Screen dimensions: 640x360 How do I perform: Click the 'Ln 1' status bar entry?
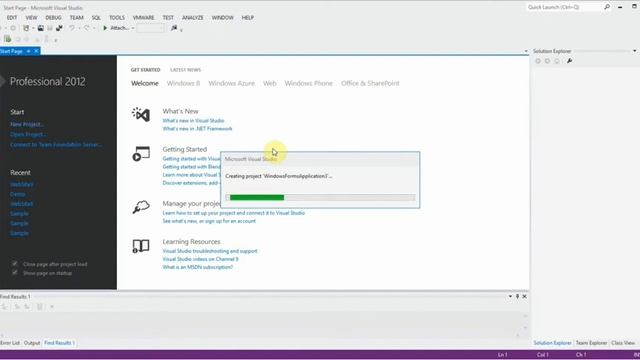[x=502, y=354]
